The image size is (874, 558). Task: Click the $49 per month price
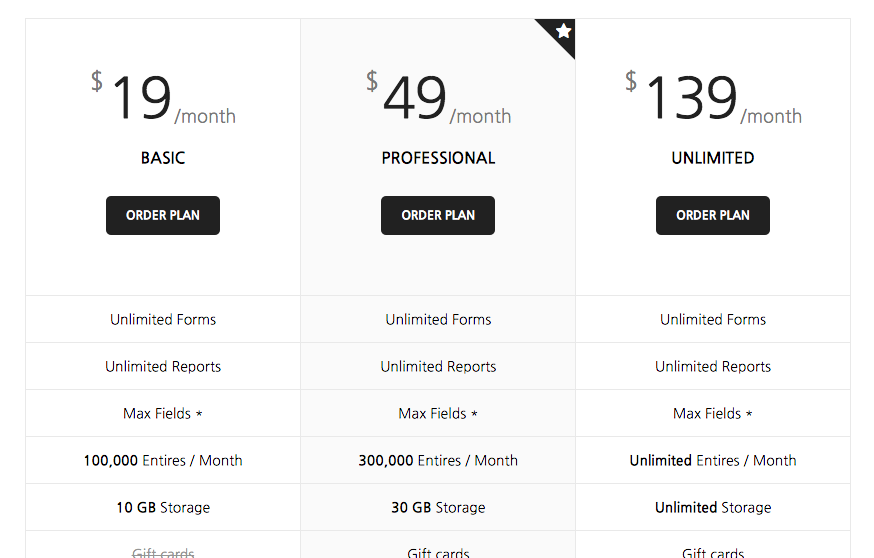click(438, 100)
